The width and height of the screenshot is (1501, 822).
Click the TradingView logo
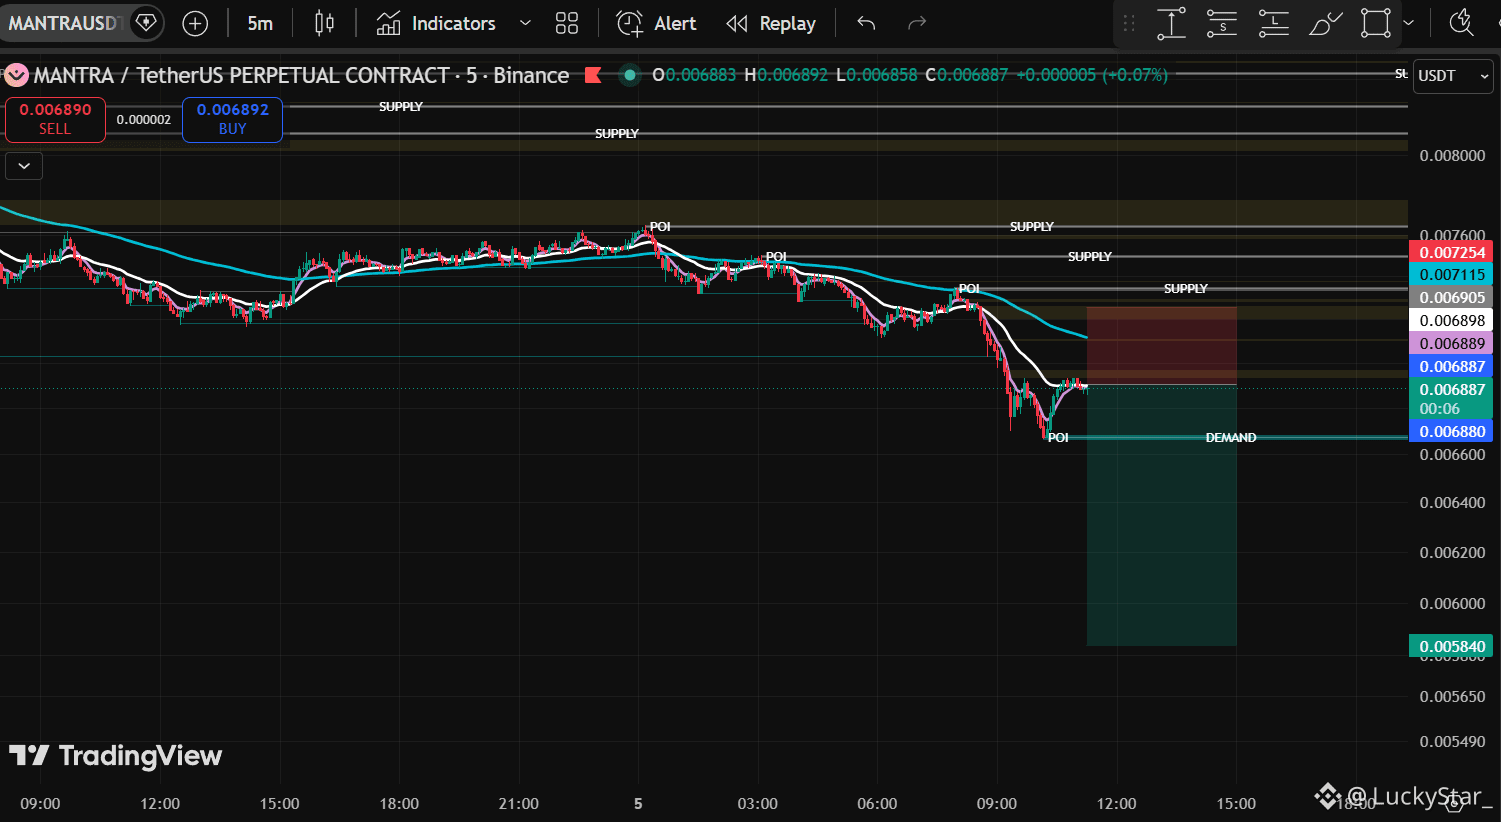(x=116, y=756)
